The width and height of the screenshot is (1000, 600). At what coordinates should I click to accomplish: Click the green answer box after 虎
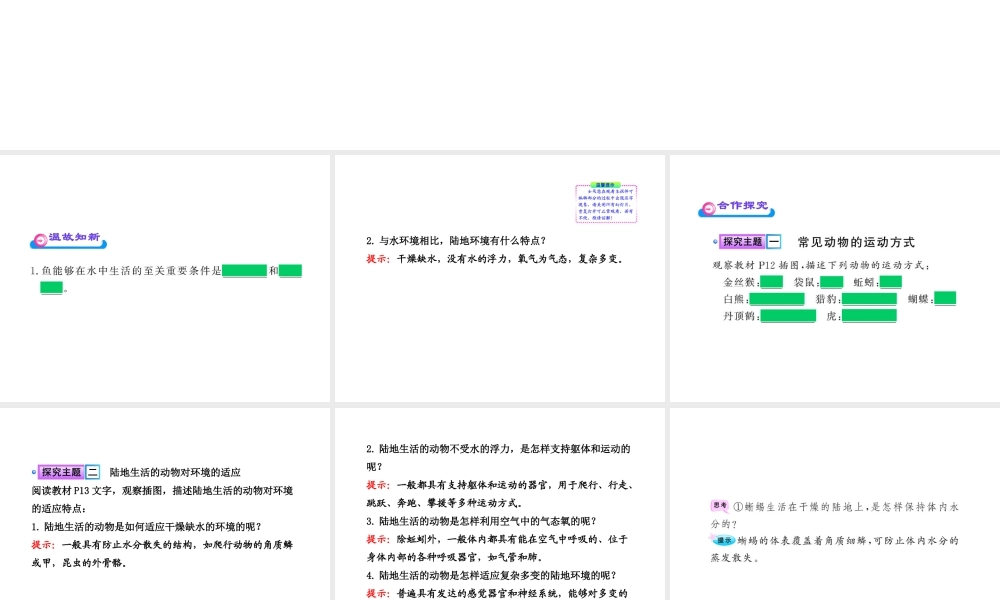coord(869,316)
